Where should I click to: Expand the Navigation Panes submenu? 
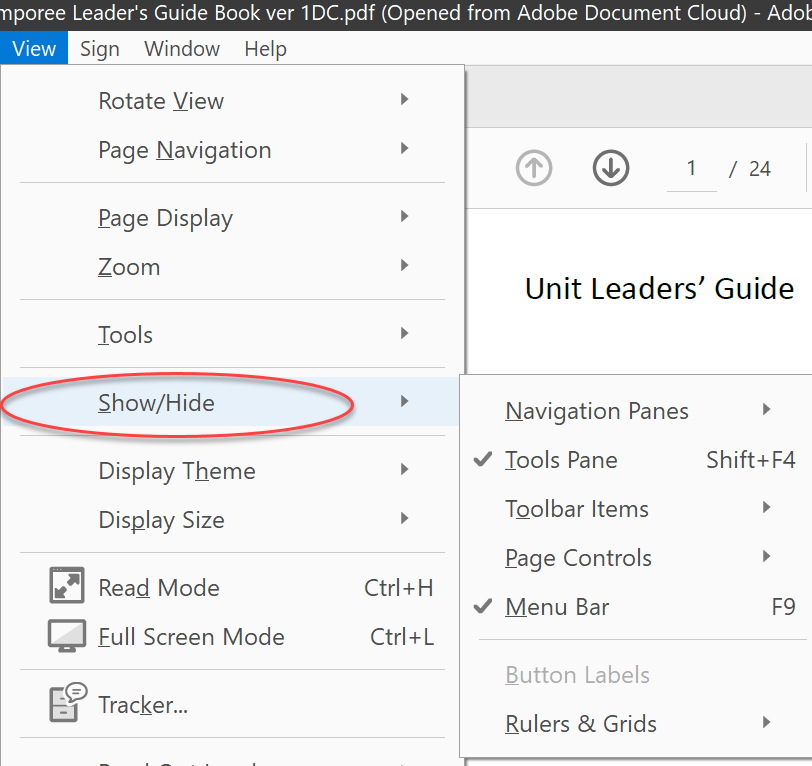[x=597, y=410]
